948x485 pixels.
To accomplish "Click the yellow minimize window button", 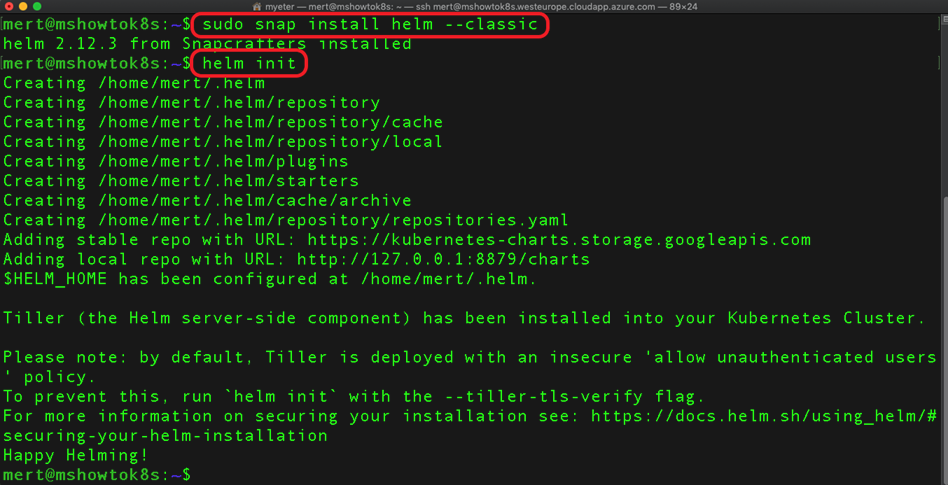I will coord(24,6).
